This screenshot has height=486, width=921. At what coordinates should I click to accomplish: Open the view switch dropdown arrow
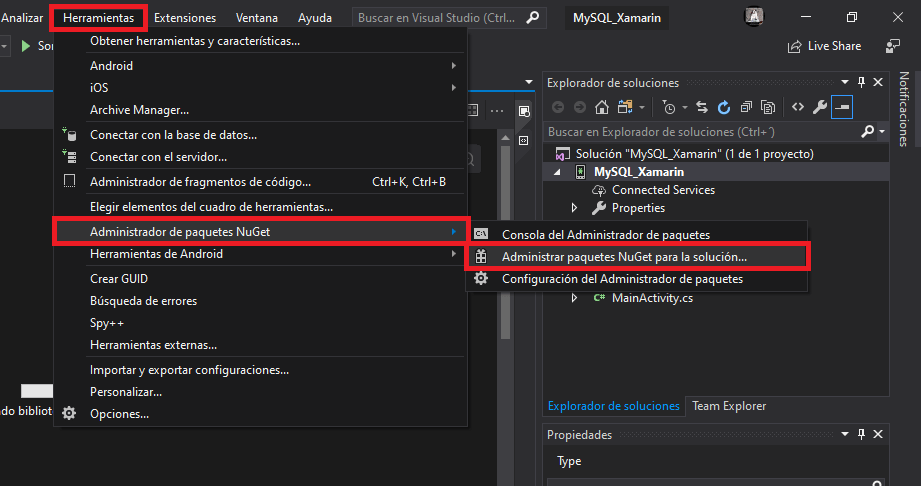coord(641,108)
